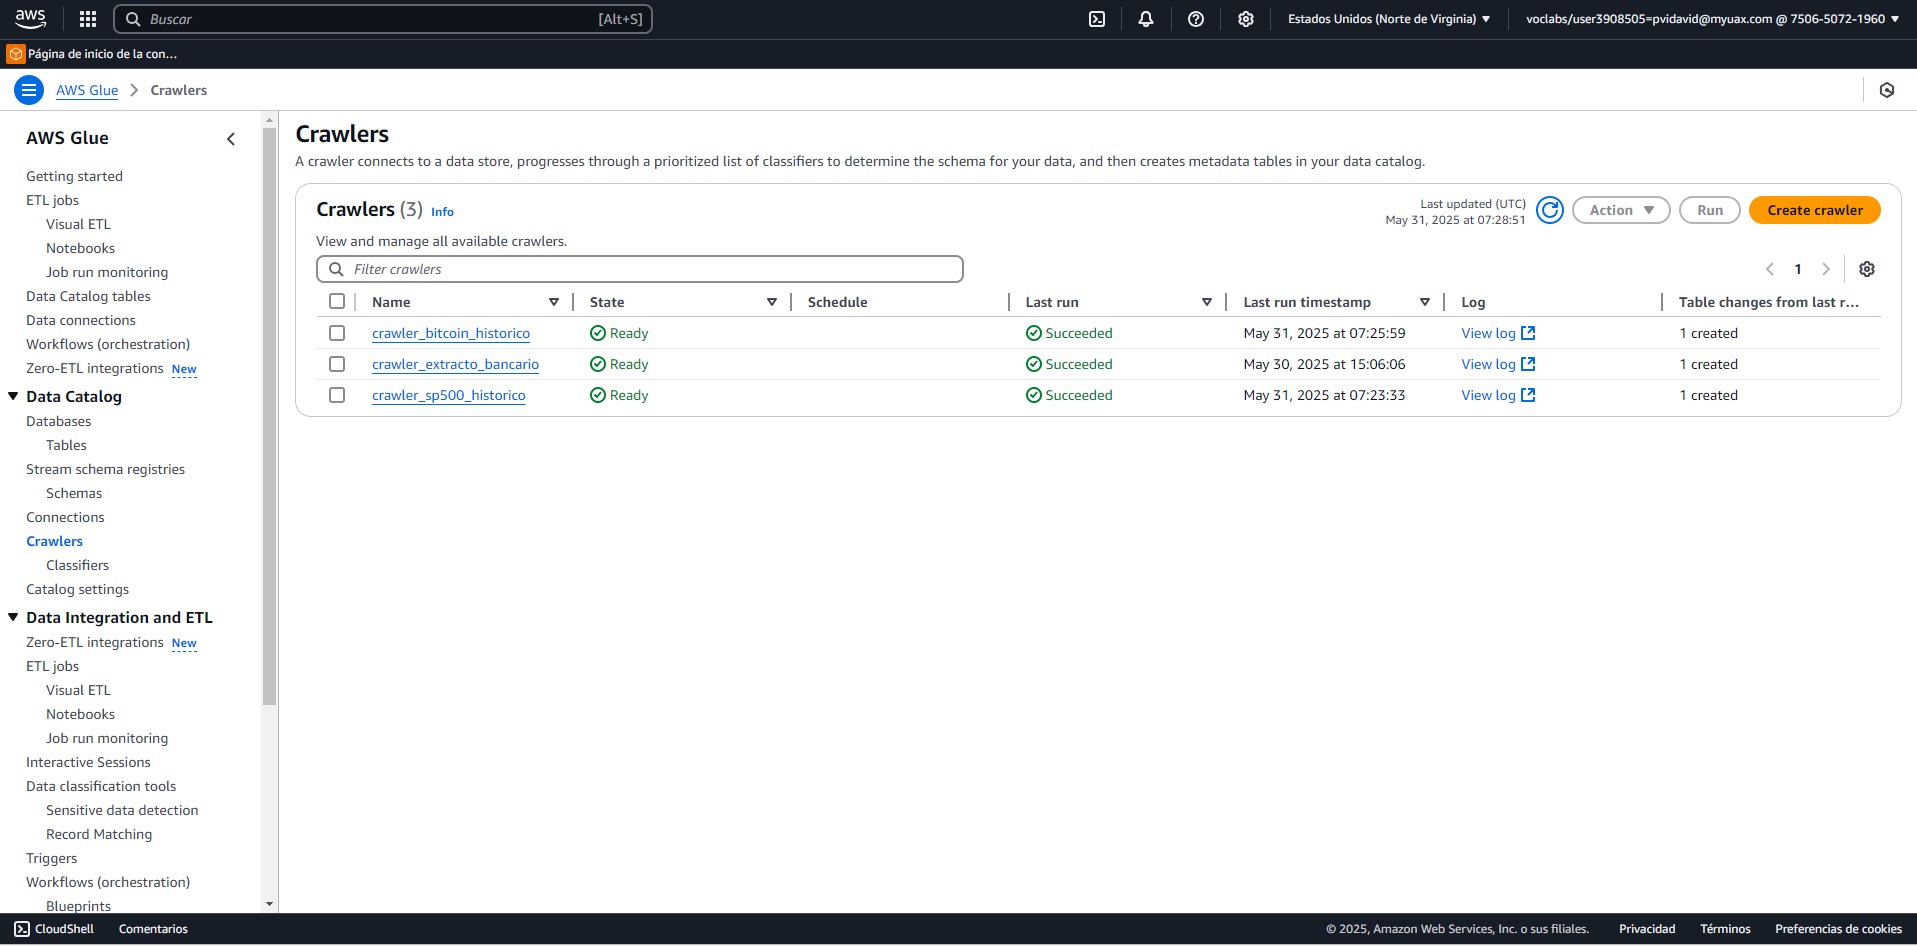Check the crawler_bitcoin_historico row checkbox

pyautogui.click(x=337, y=333)
